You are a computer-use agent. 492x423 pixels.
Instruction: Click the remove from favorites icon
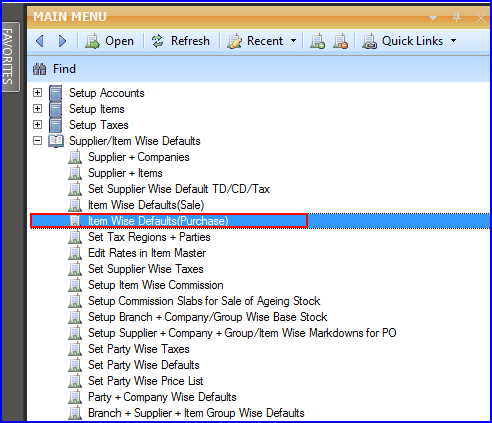click(x=340, y=41)
